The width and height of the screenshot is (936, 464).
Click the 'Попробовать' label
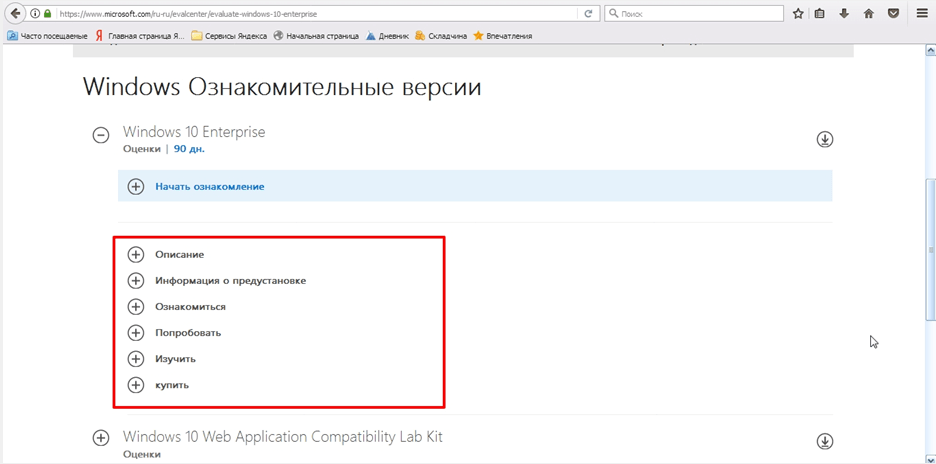coord(188,333)
